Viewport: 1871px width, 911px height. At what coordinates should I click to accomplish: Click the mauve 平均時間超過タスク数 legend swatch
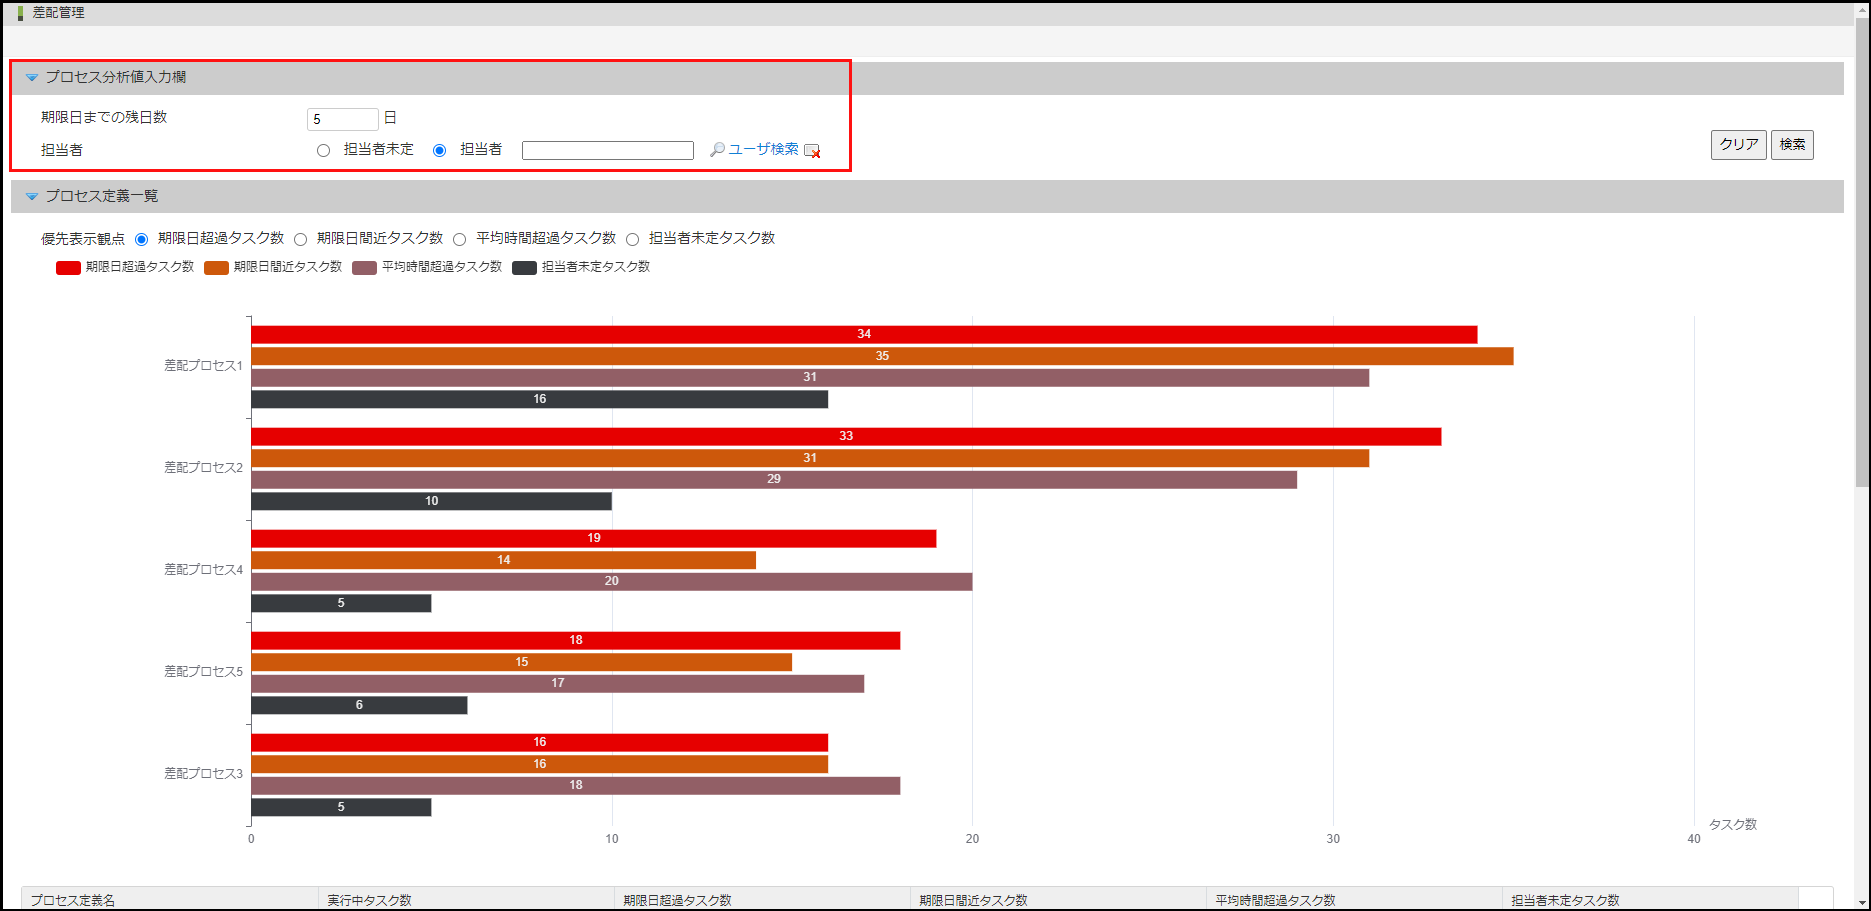click(x=364, y=268)
